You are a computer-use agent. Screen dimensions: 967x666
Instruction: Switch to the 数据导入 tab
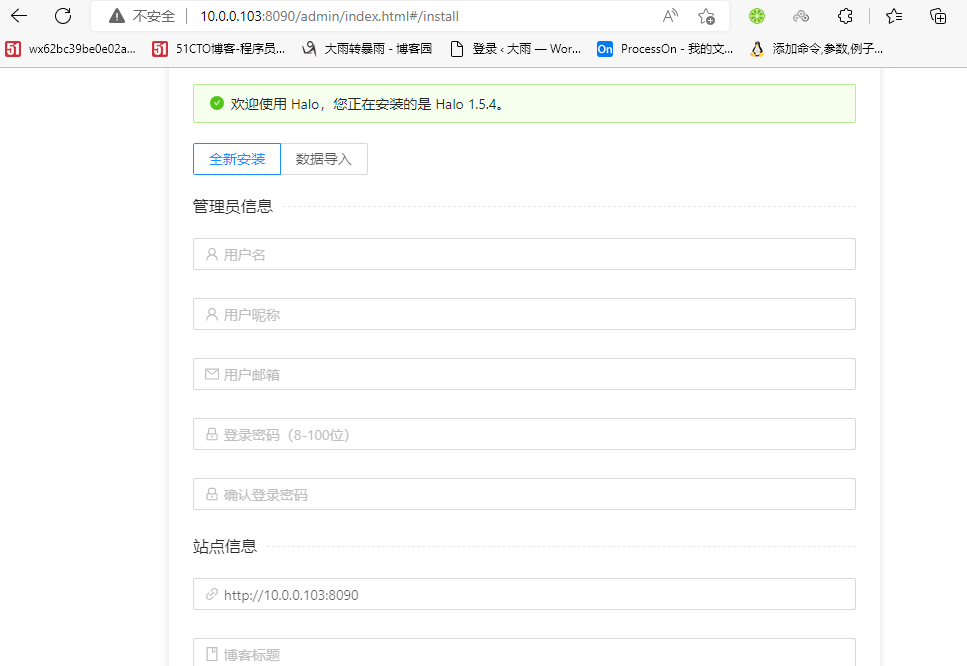[324, 159]
